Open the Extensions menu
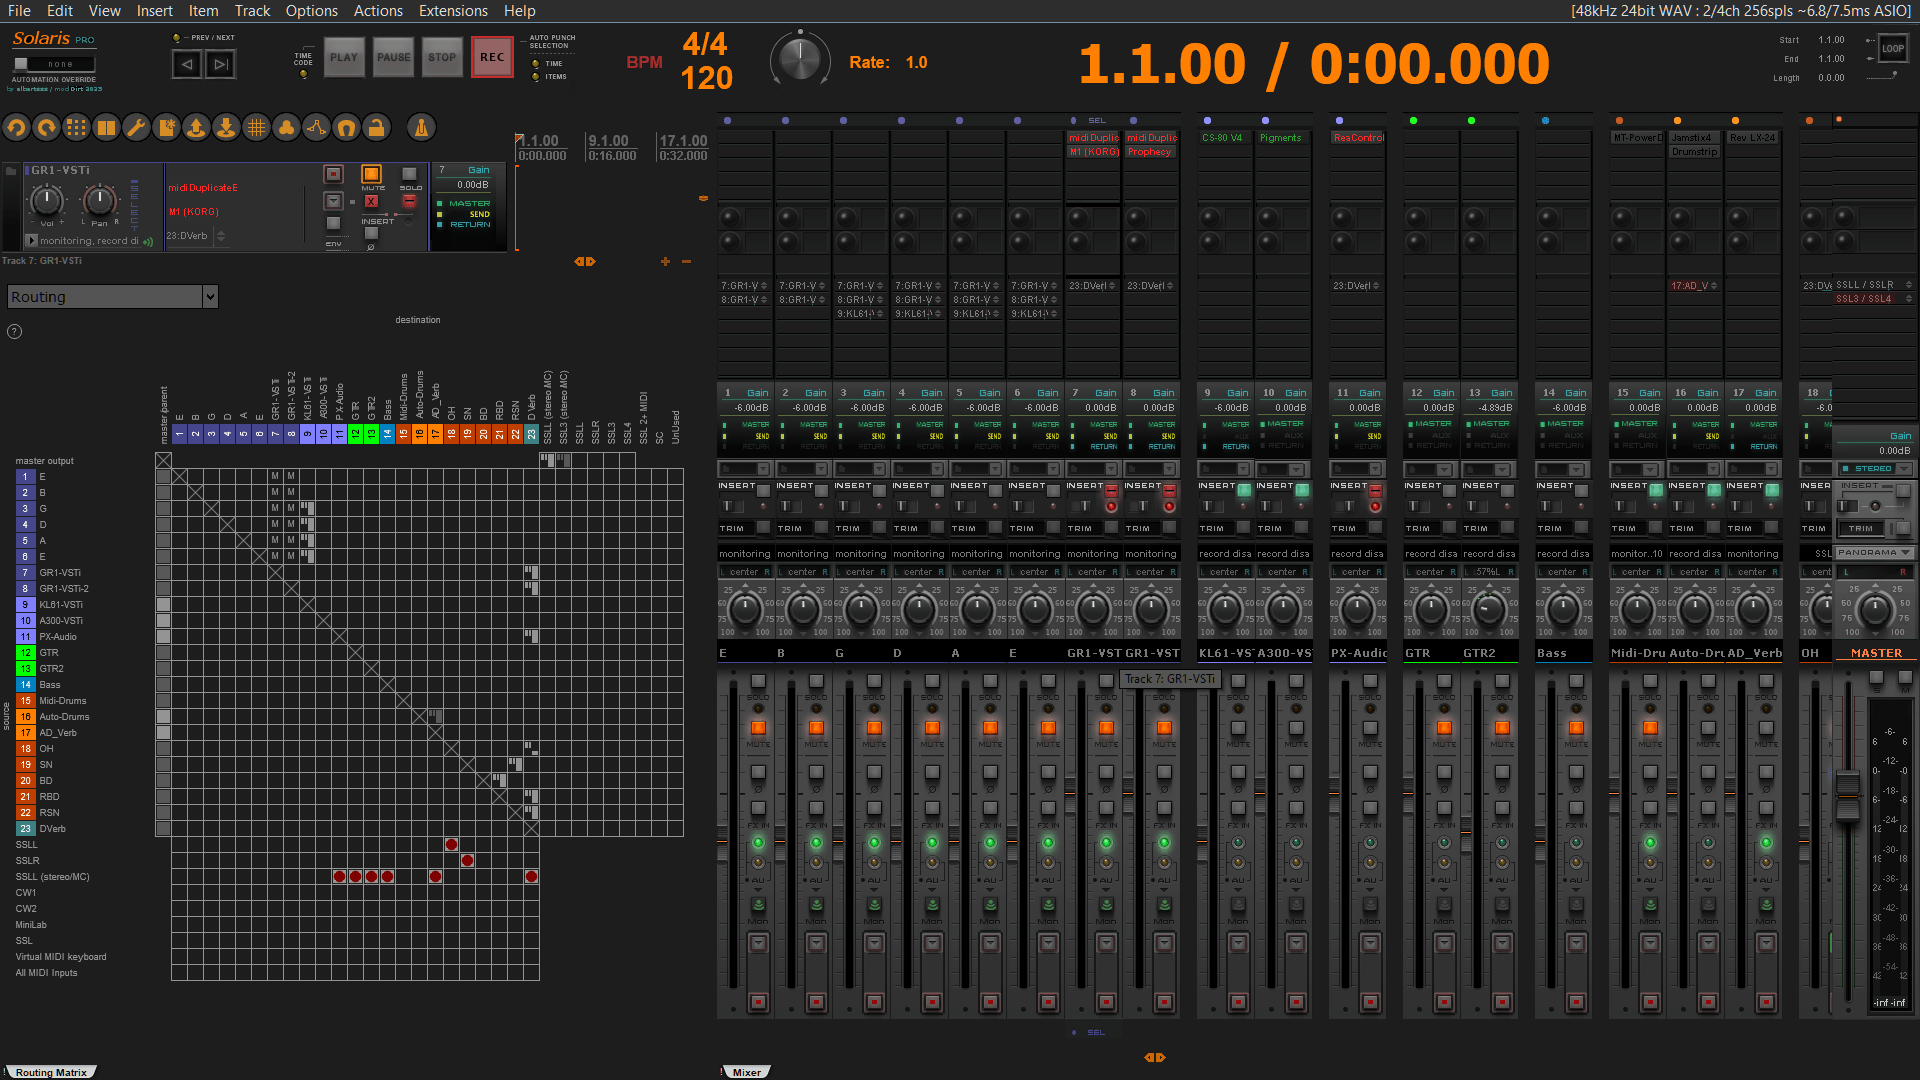The image size is (1920, 1080). coord(453,11)
